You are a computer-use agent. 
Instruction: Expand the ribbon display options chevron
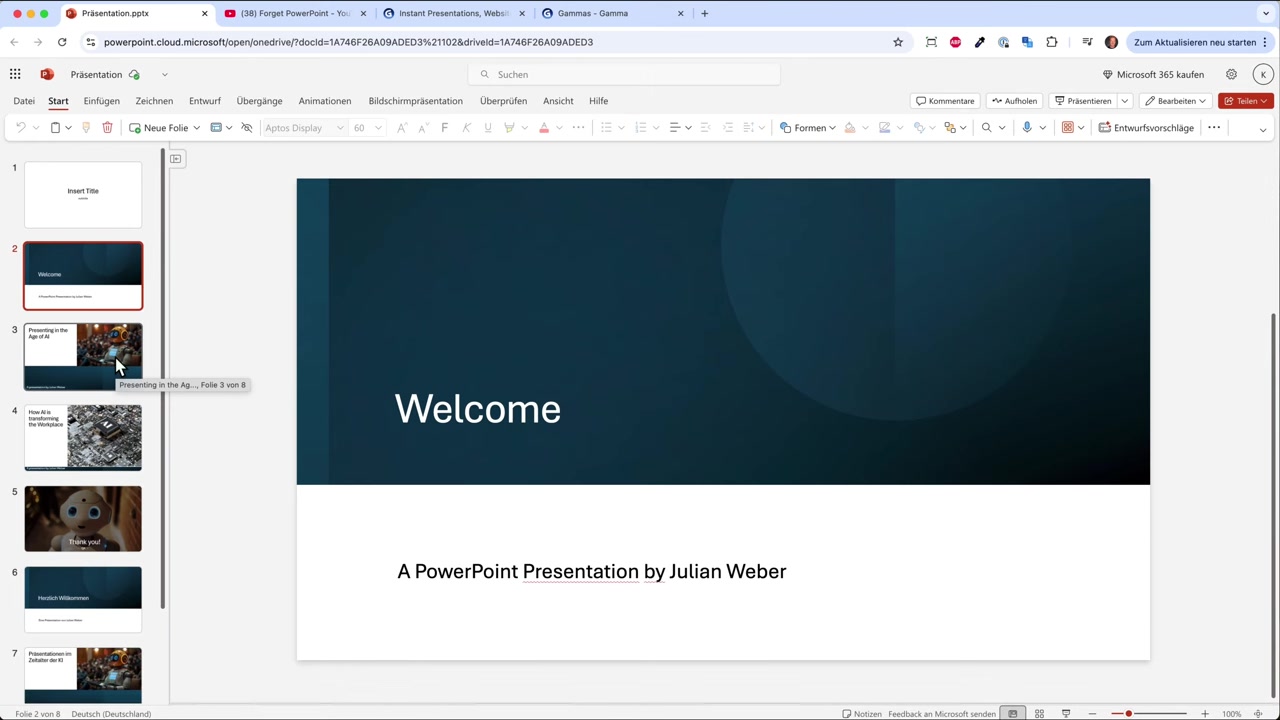click(x=1263, y=129)
